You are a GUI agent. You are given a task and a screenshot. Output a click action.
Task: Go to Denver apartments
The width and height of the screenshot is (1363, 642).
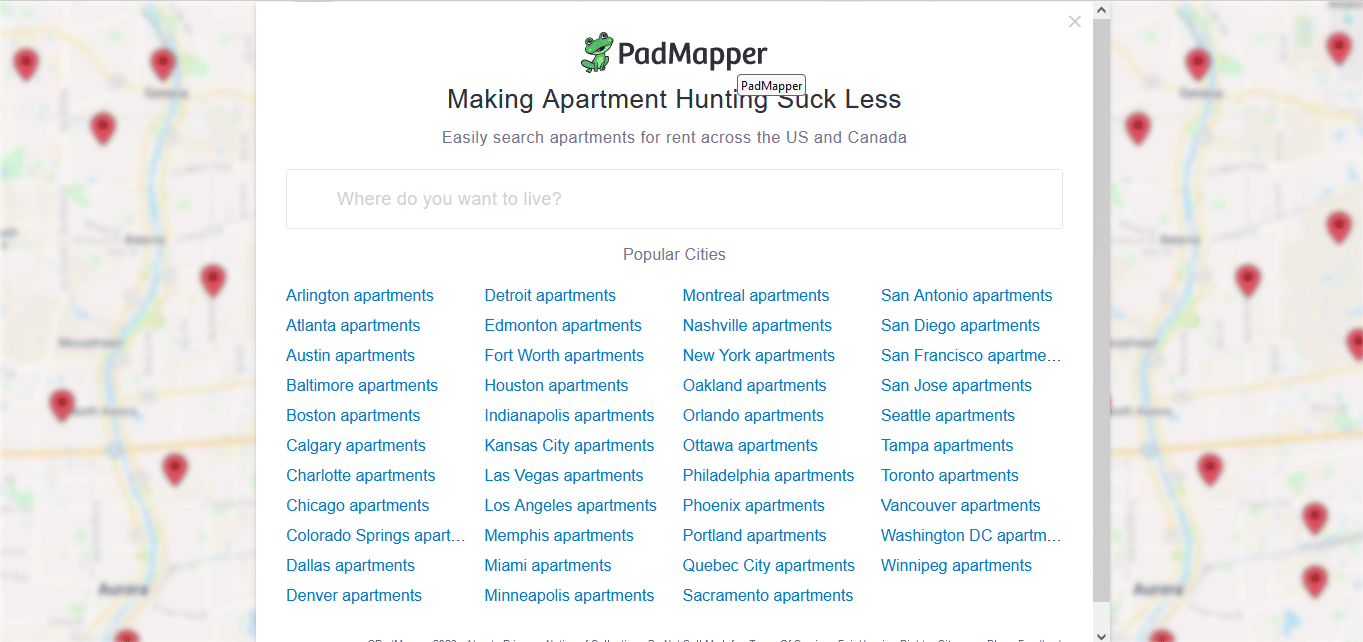354,596
